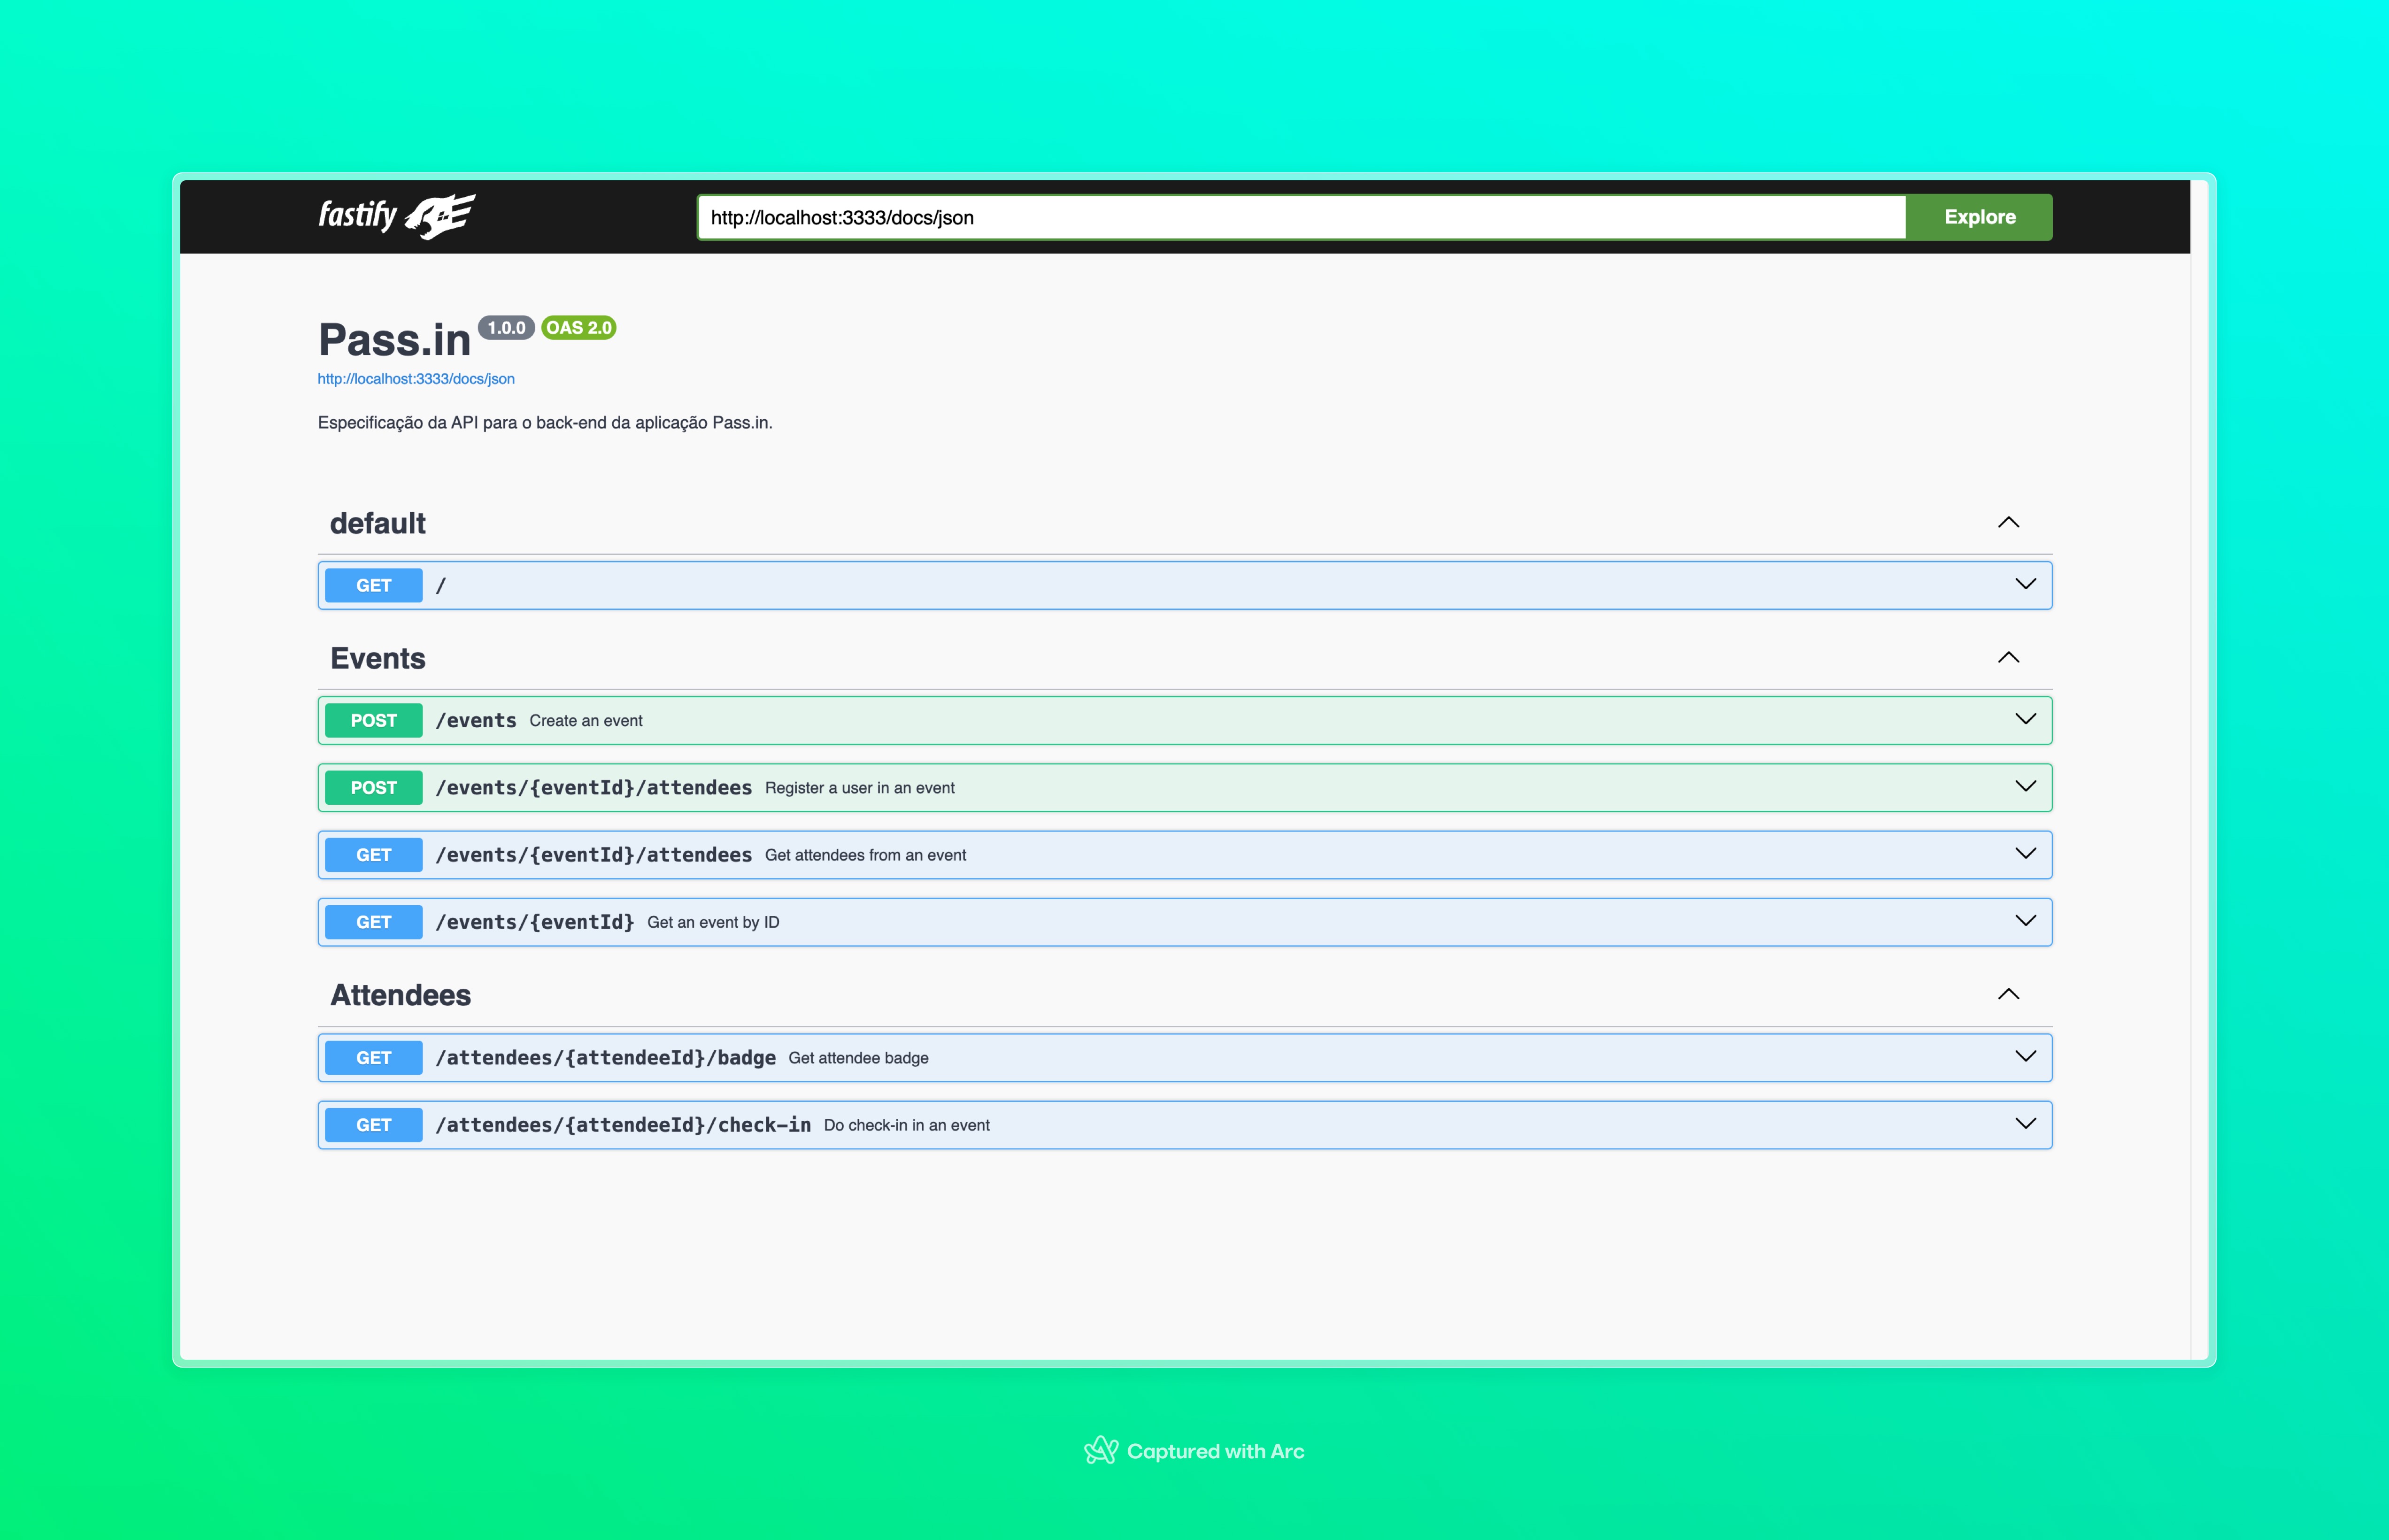
Task: Expand the GET / endpoint arrow
Action: [2025, 584]
